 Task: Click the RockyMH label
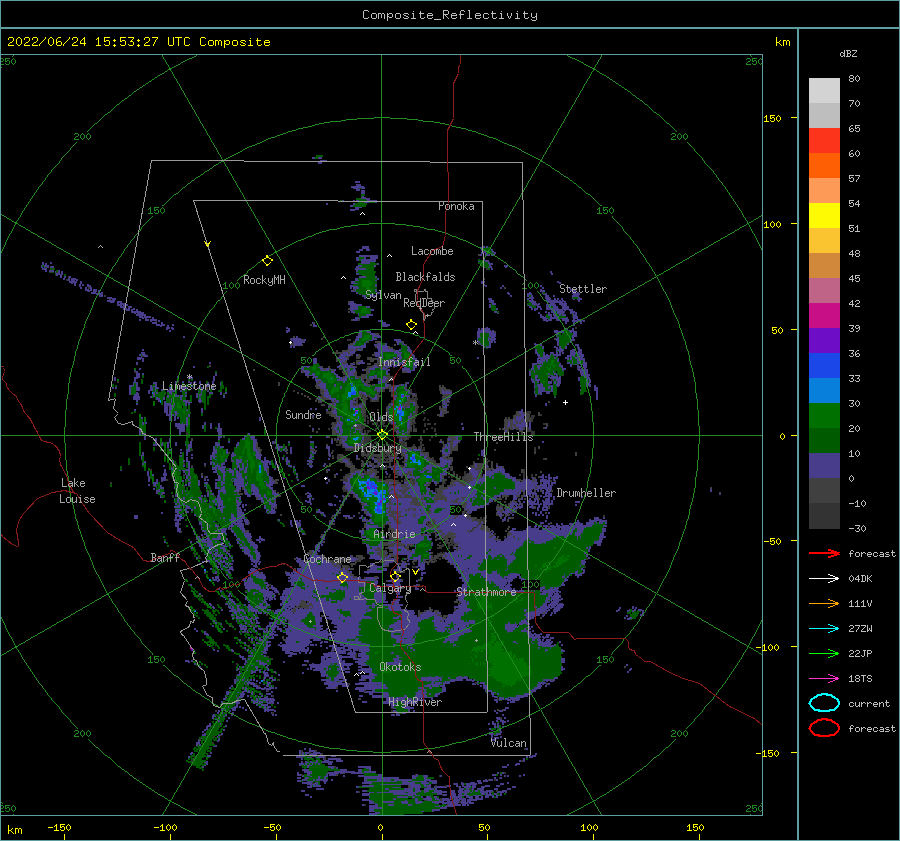point(264,280)
